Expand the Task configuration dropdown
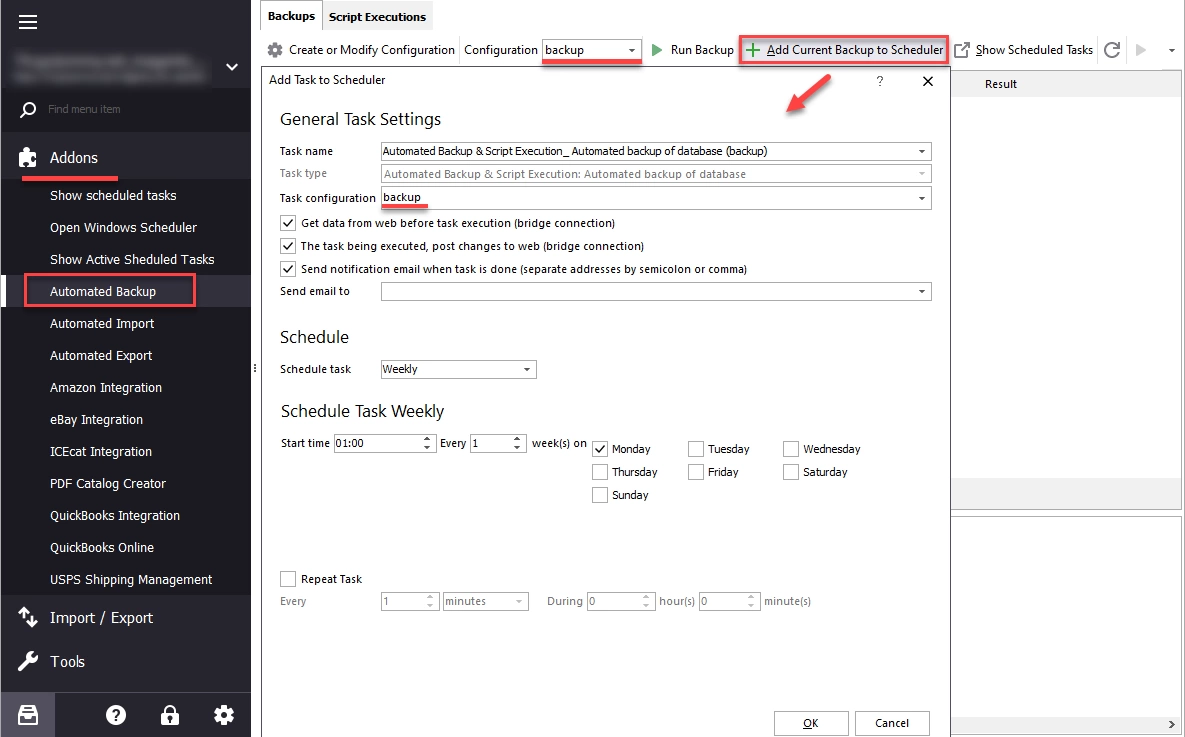 [922, 198]
